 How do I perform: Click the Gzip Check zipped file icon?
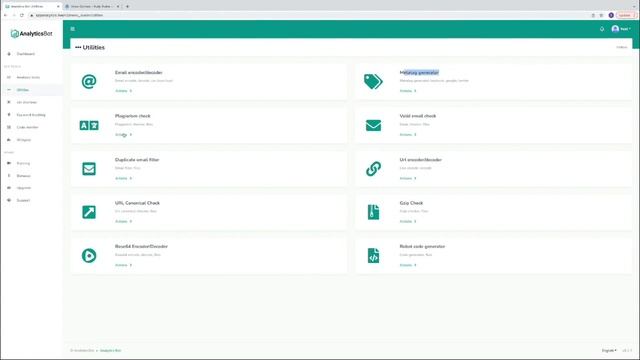(373, 212)
